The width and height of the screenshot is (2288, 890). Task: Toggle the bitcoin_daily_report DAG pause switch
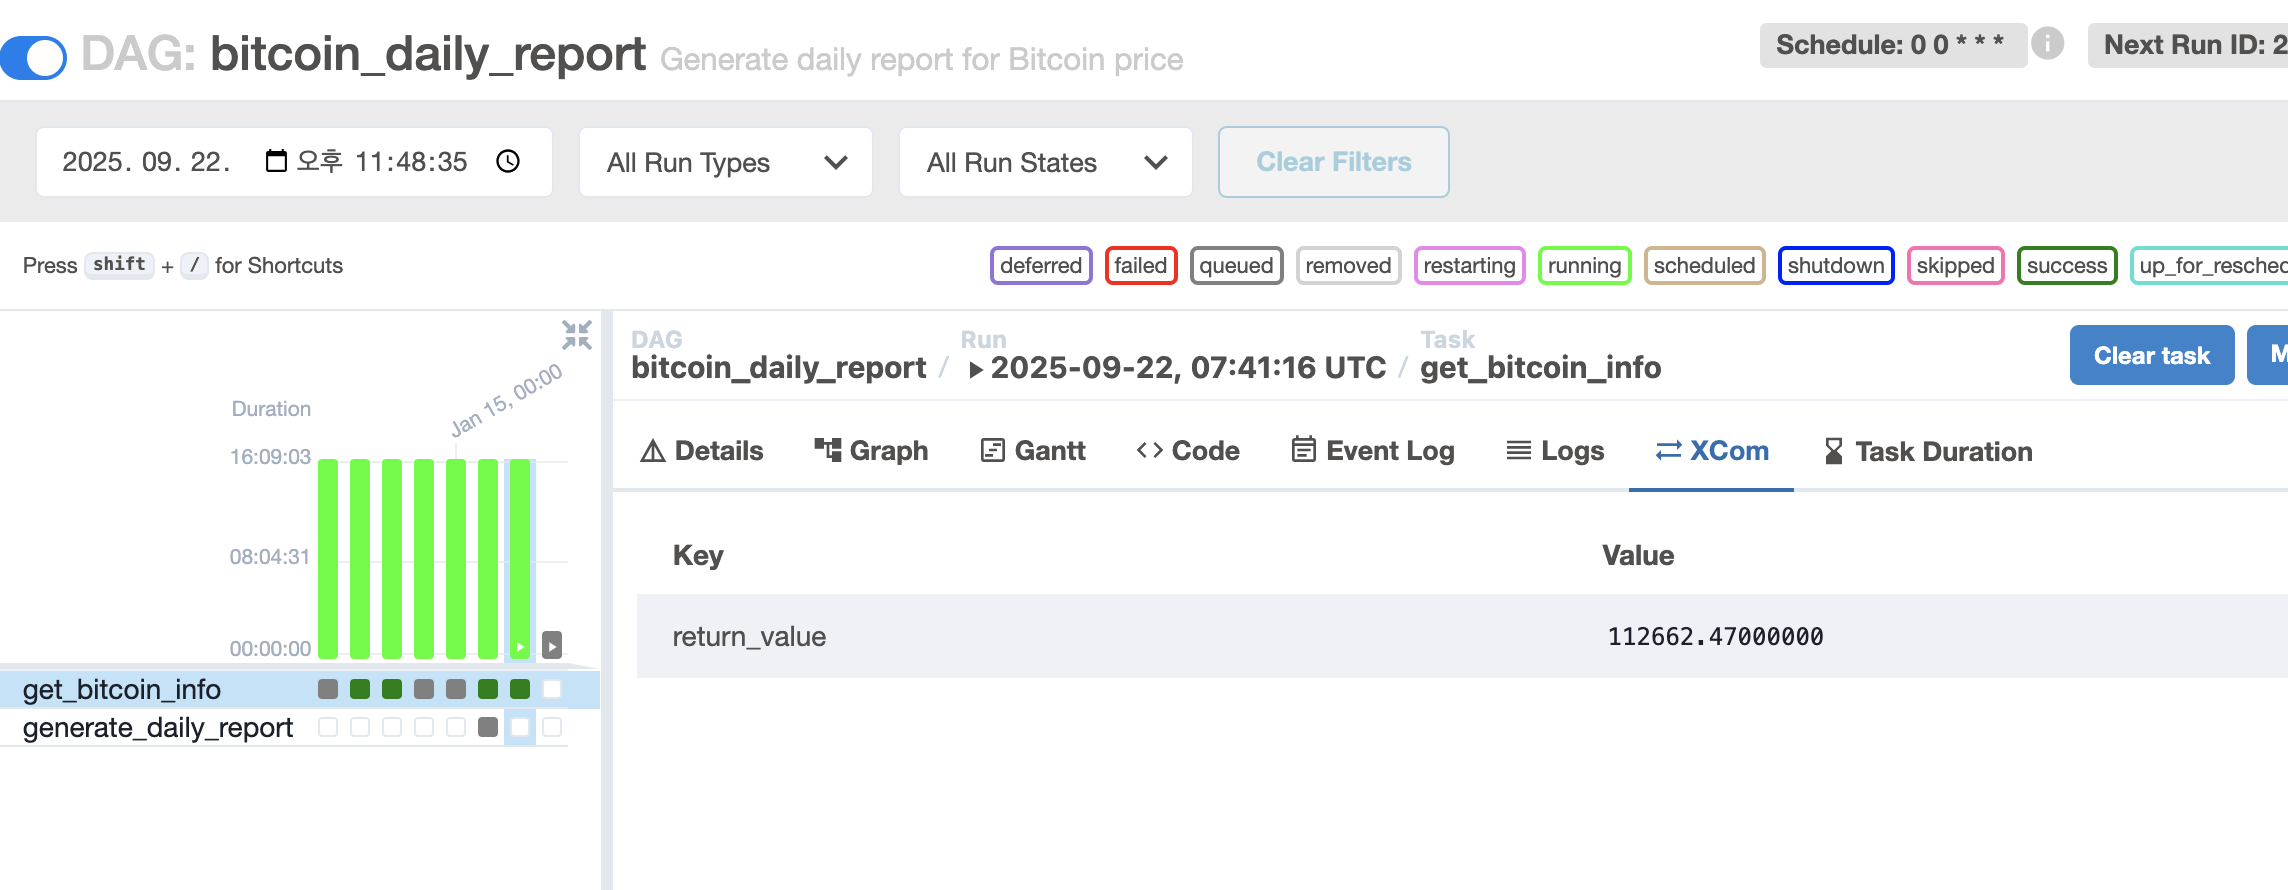point(34,56)
